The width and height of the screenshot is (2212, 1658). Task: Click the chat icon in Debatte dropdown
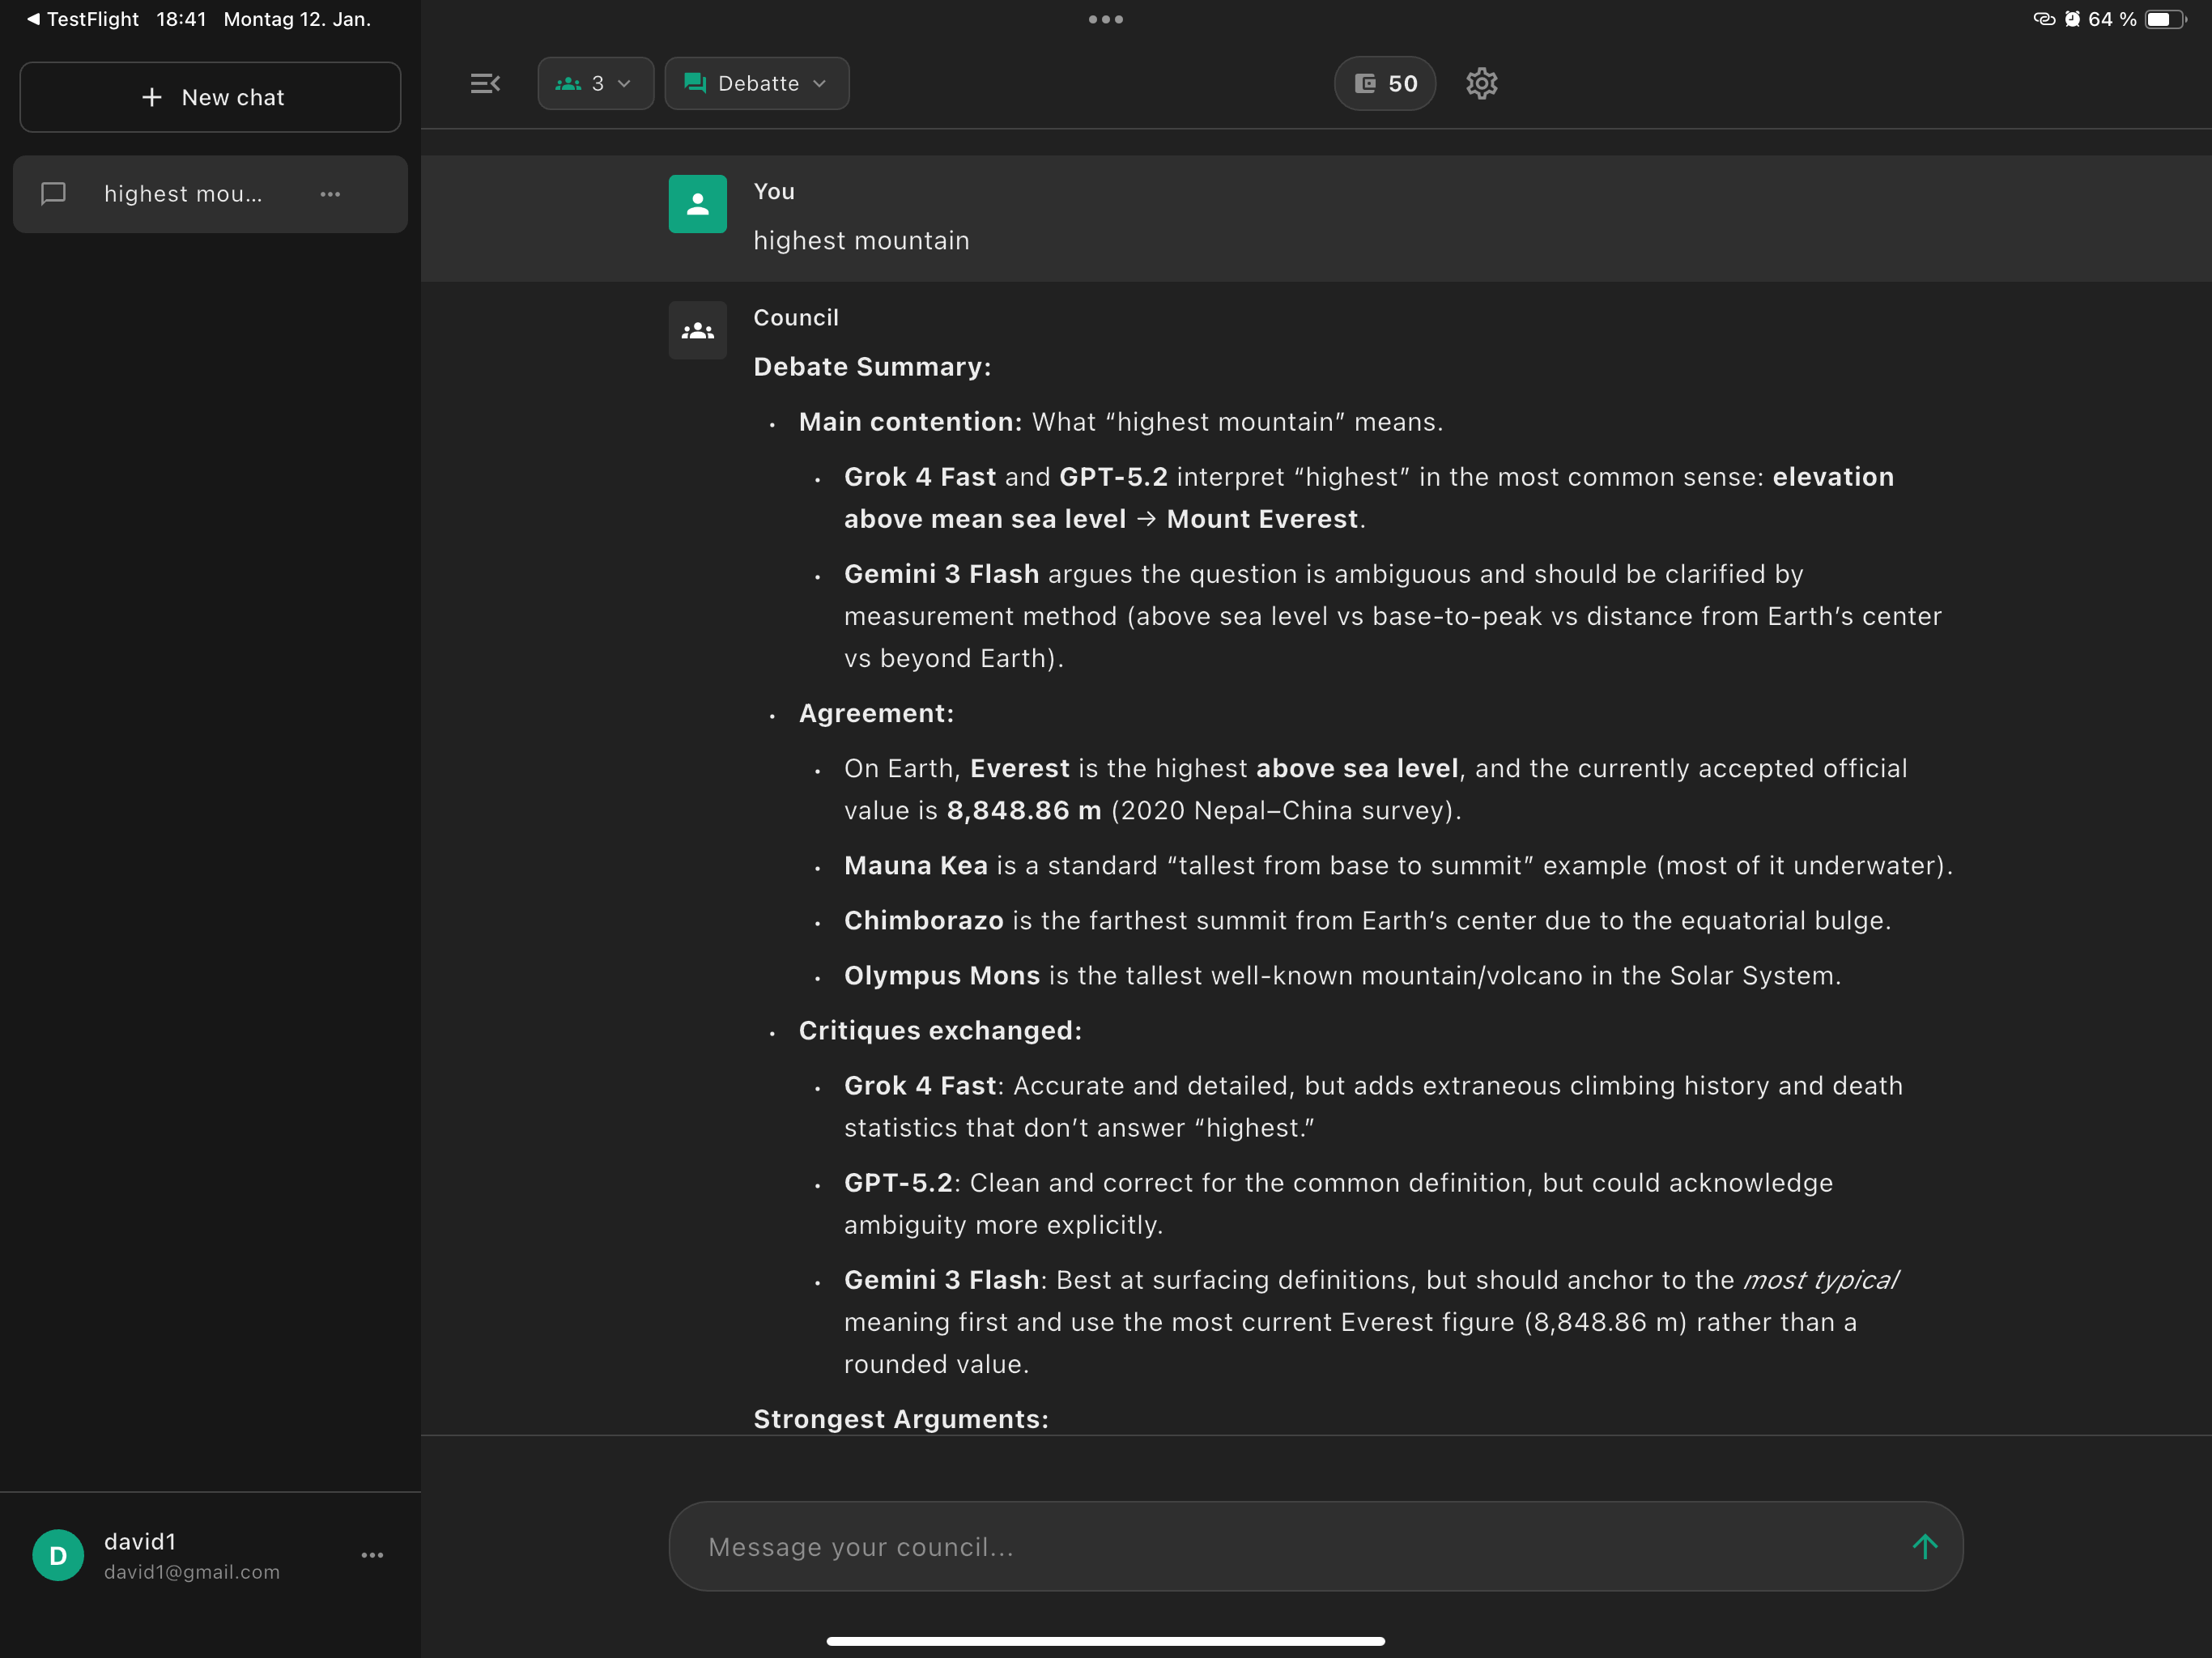point(695,83)
